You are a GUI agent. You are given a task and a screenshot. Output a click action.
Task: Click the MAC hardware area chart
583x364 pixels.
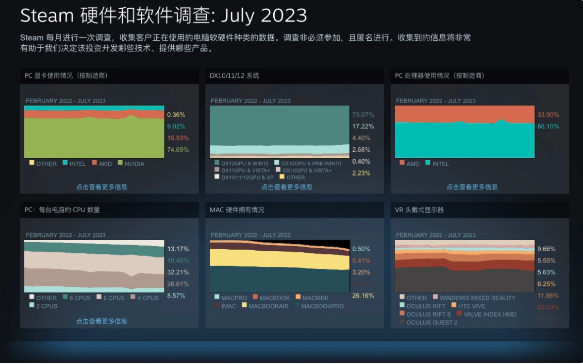coord(280,266)
